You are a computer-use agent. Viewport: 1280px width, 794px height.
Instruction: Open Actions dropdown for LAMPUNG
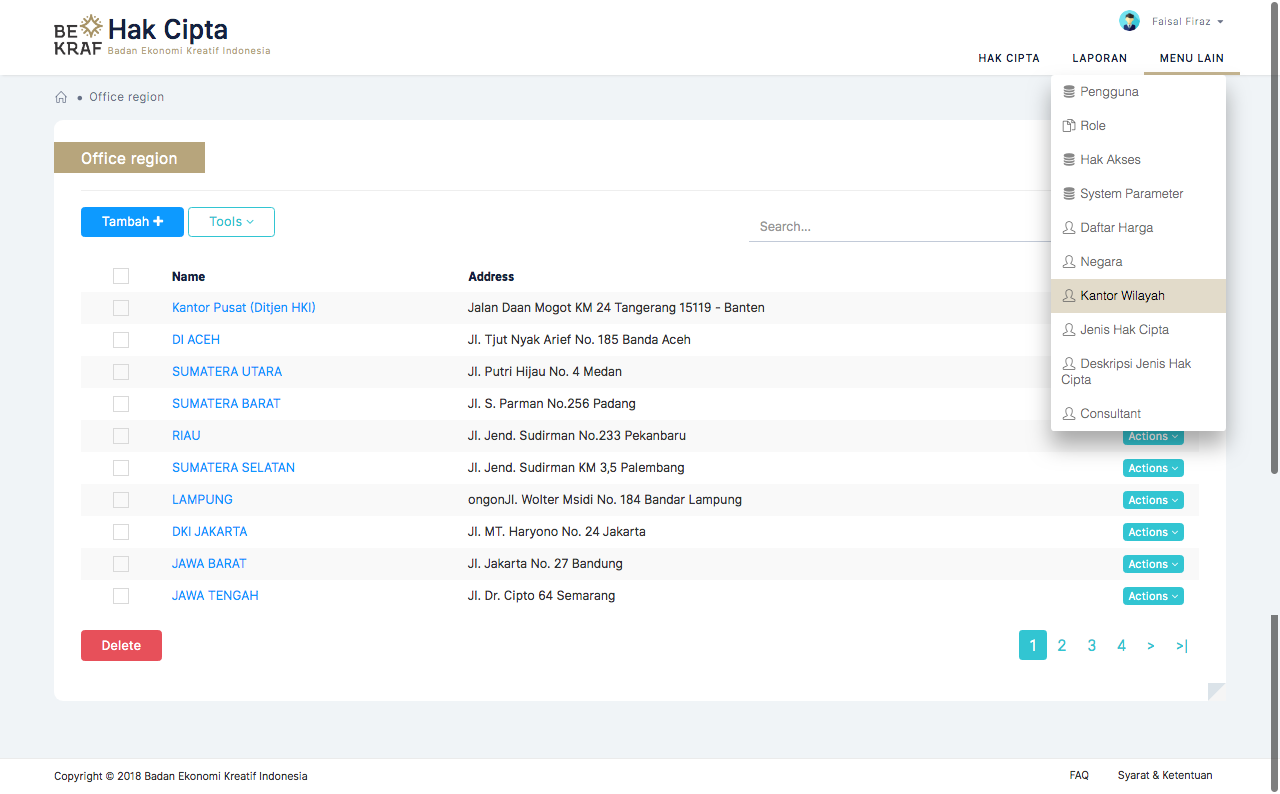(1153, 500)
